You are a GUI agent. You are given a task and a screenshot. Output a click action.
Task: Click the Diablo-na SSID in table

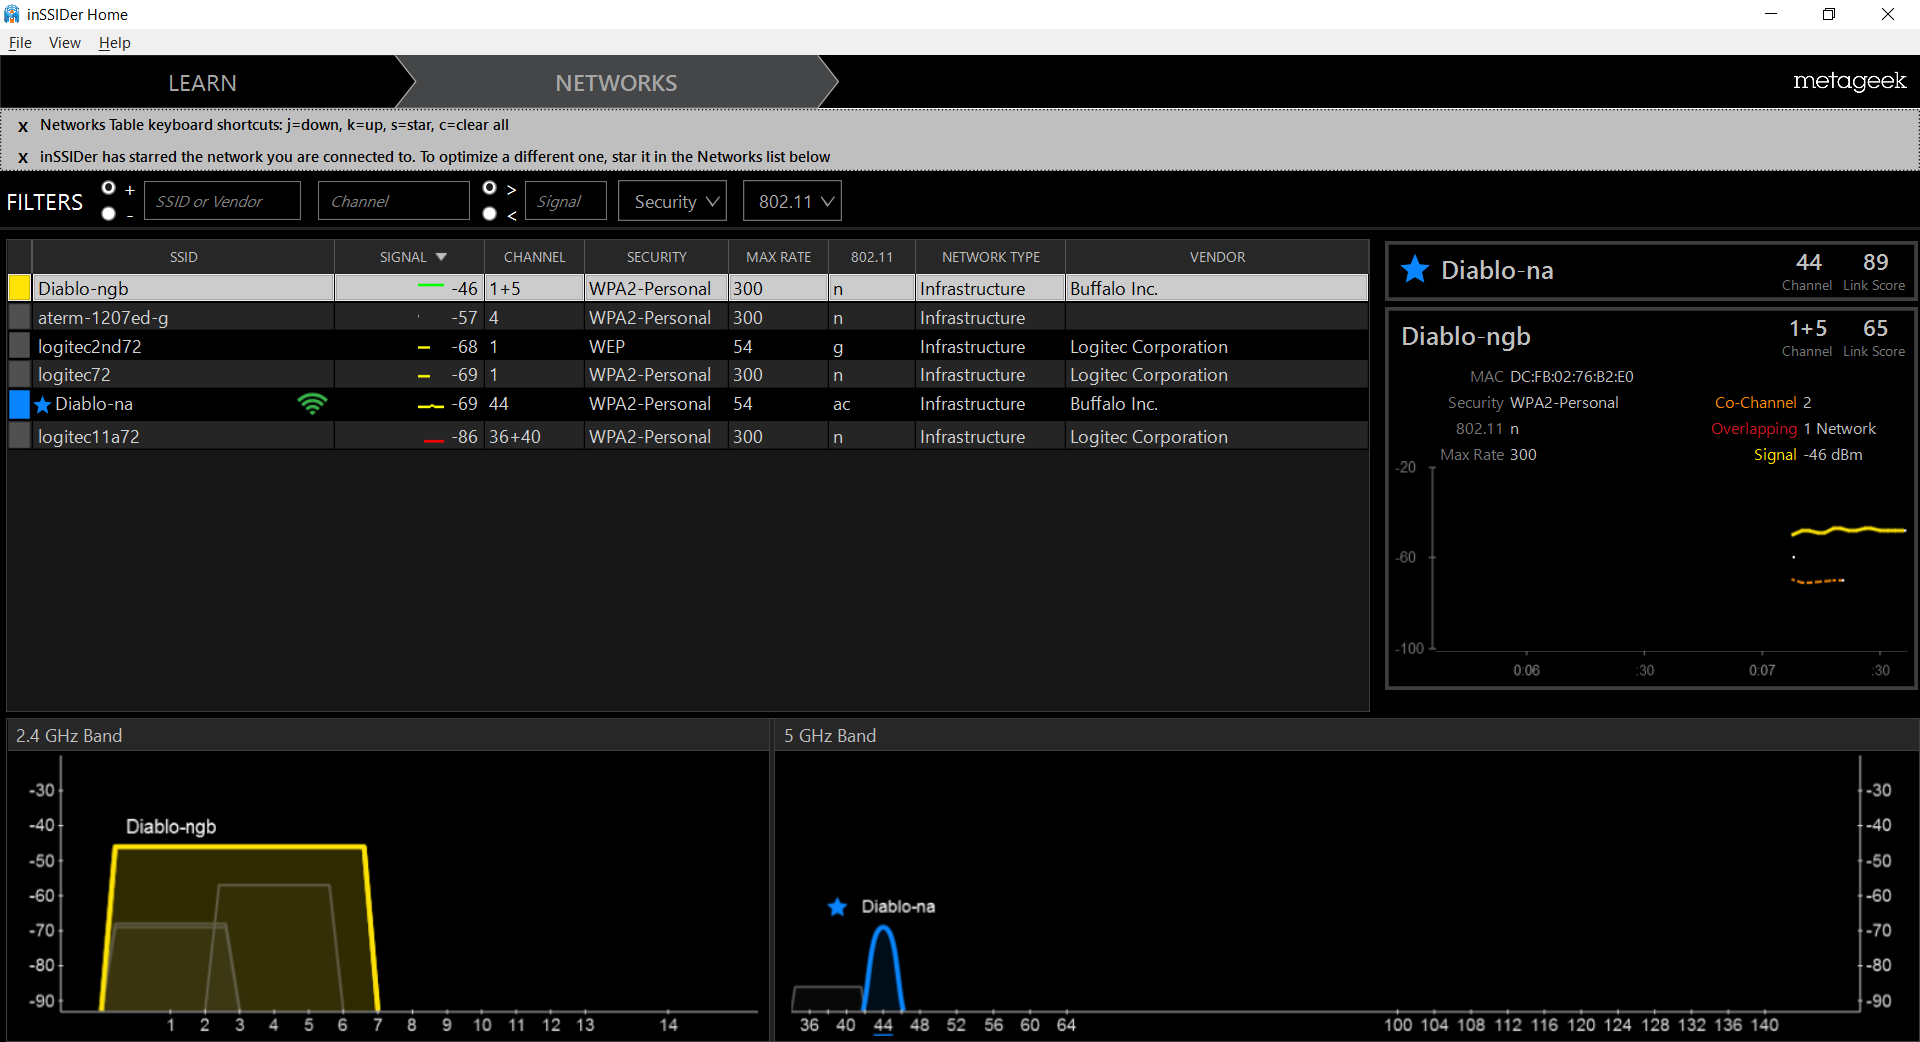(94, 404)
